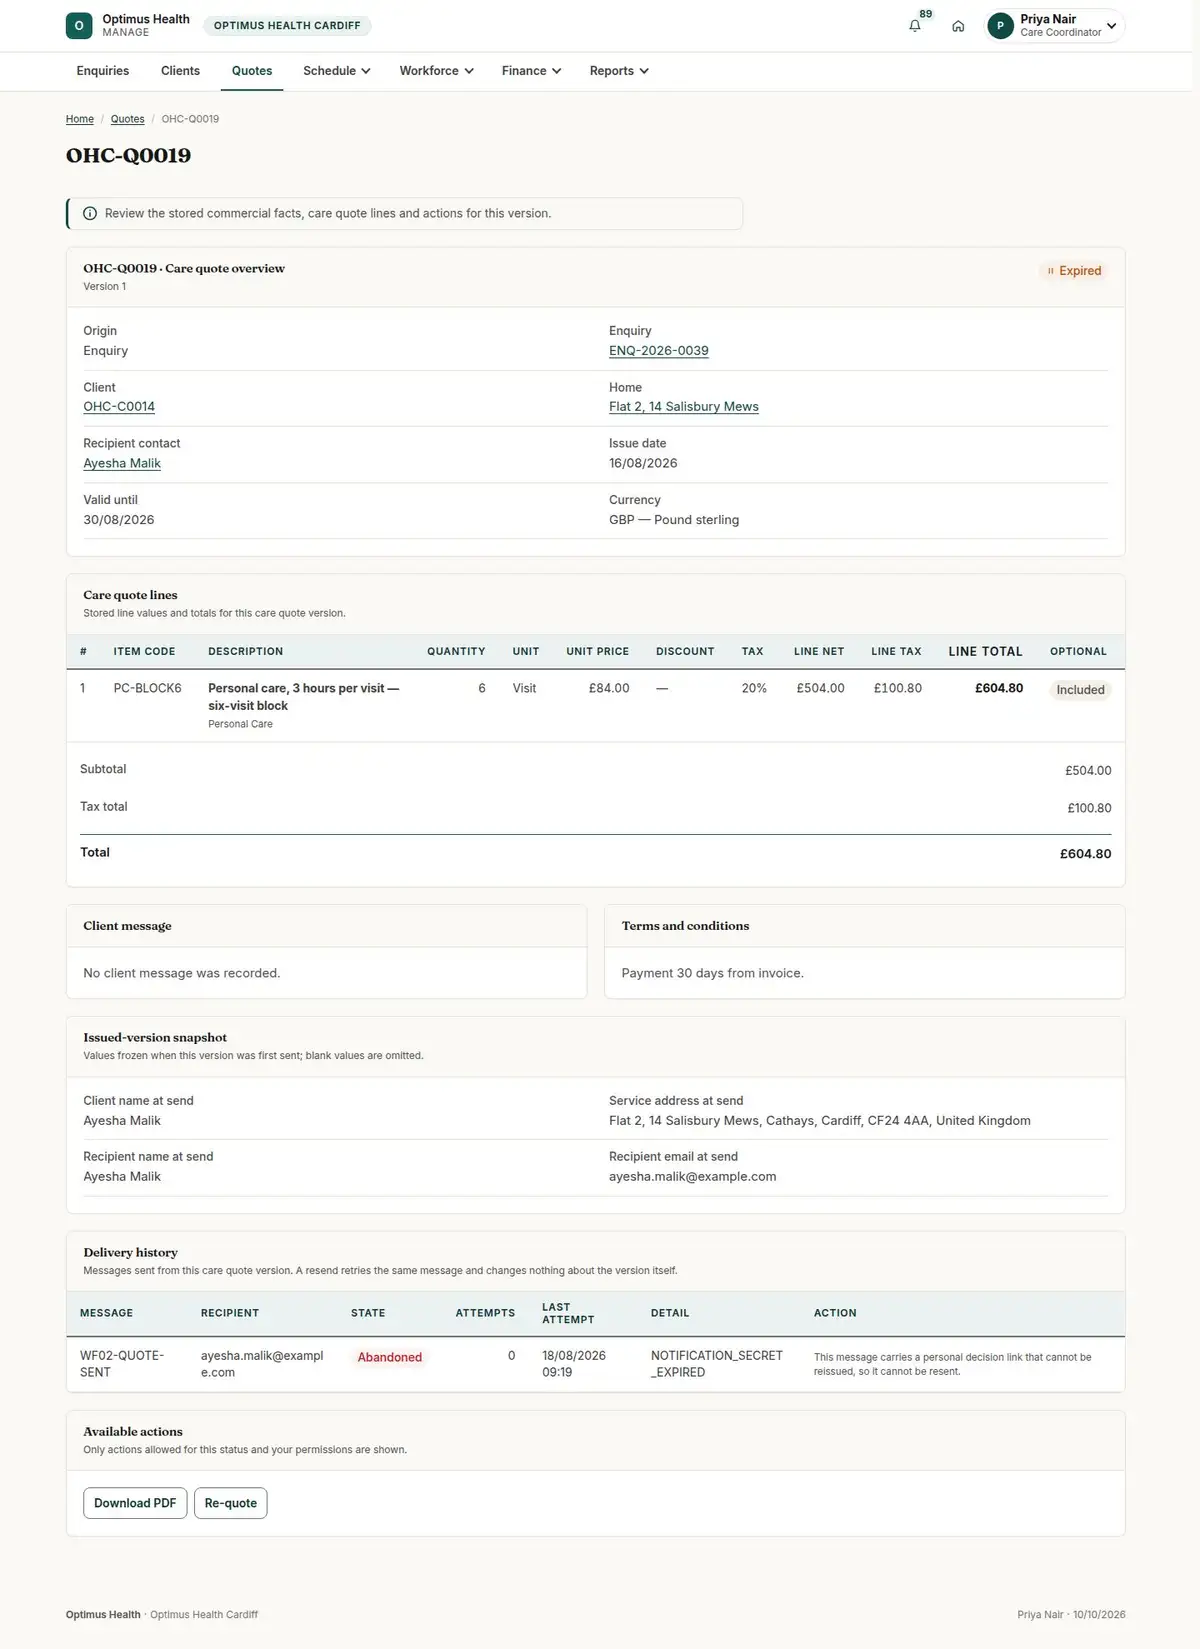Click the Abandoned delivery state label
The height and width of the screenshot is (1649, 1200).
(390, 1357)
